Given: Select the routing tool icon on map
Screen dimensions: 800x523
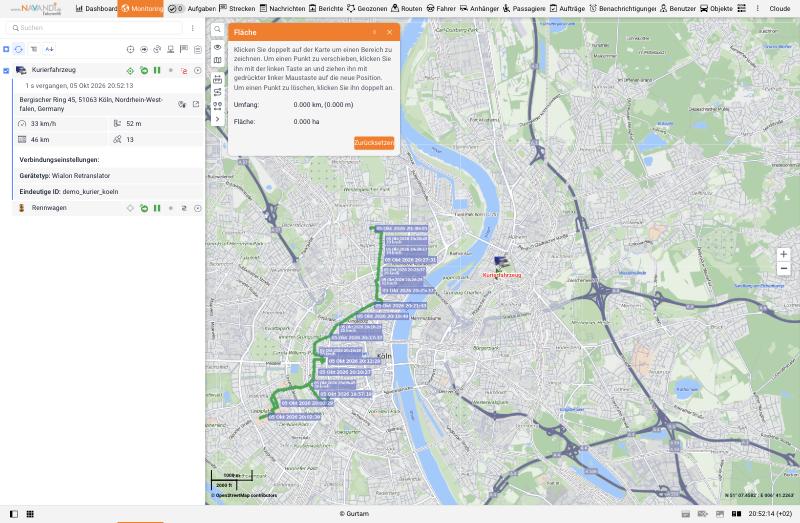Looking at the screenshot, I should 217,92.
